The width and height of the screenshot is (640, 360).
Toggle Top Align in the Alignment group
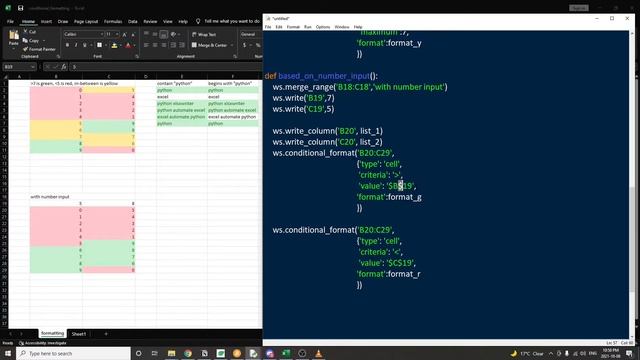click(146, 34)
